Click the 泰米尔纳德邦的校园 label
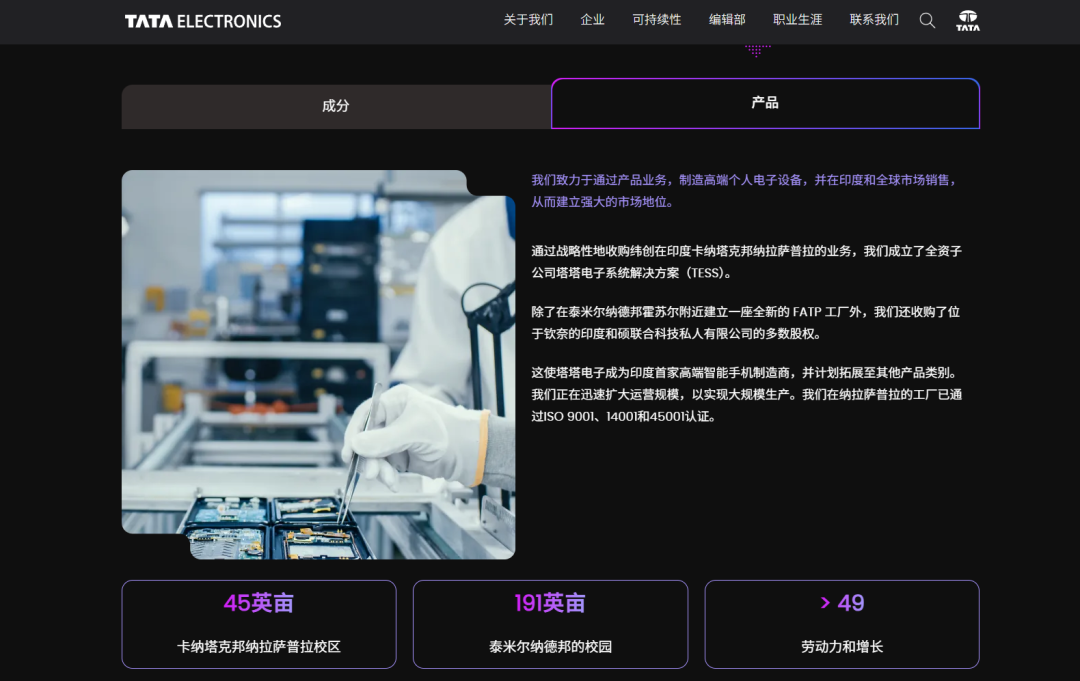 (x=550, y=647)
